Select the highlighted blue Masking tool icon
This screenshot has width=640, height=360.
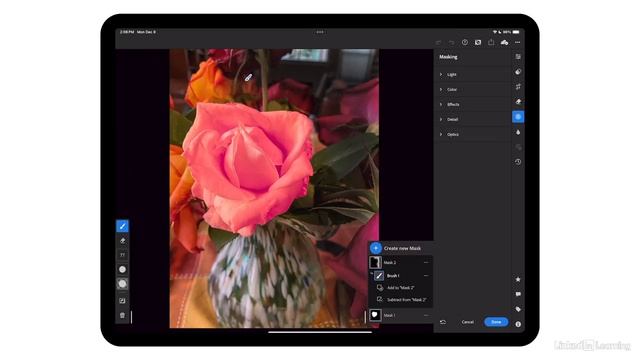(518, 117)
